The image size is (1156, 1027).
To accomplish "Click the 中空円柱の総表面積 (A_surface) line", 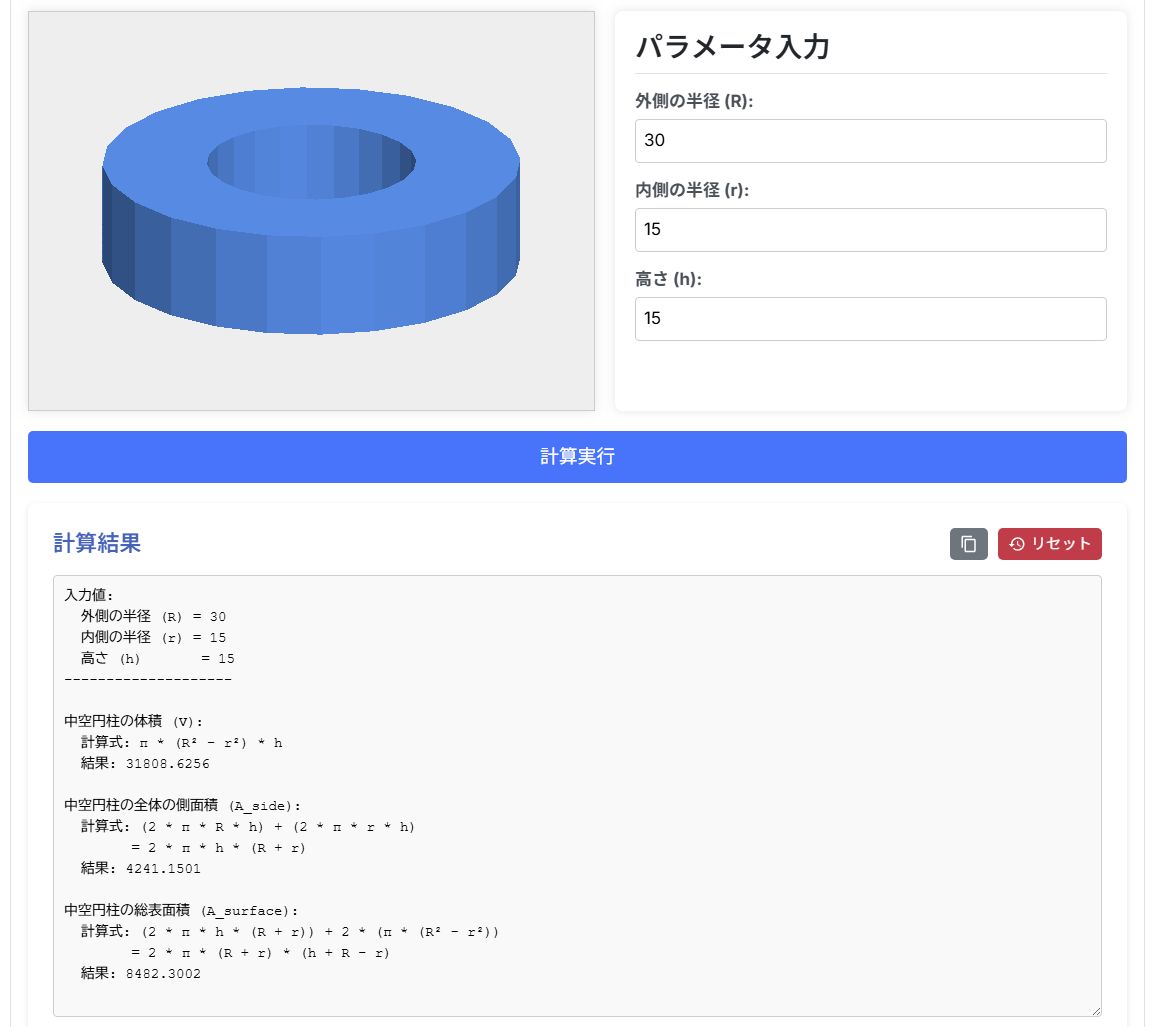I will 181,911.
